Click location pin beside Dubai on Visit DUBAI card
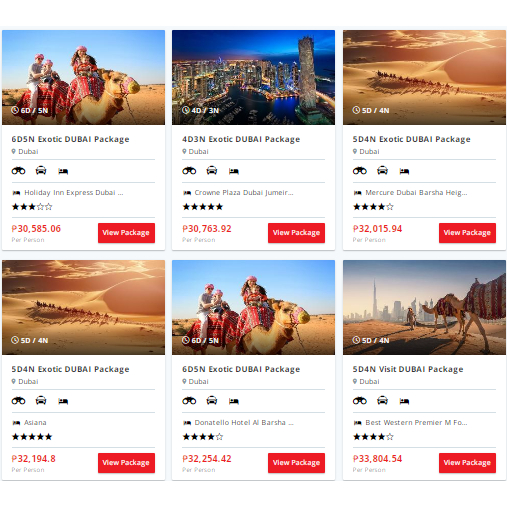The width and height of the screenshot is (507, 507). pos(355,381)
